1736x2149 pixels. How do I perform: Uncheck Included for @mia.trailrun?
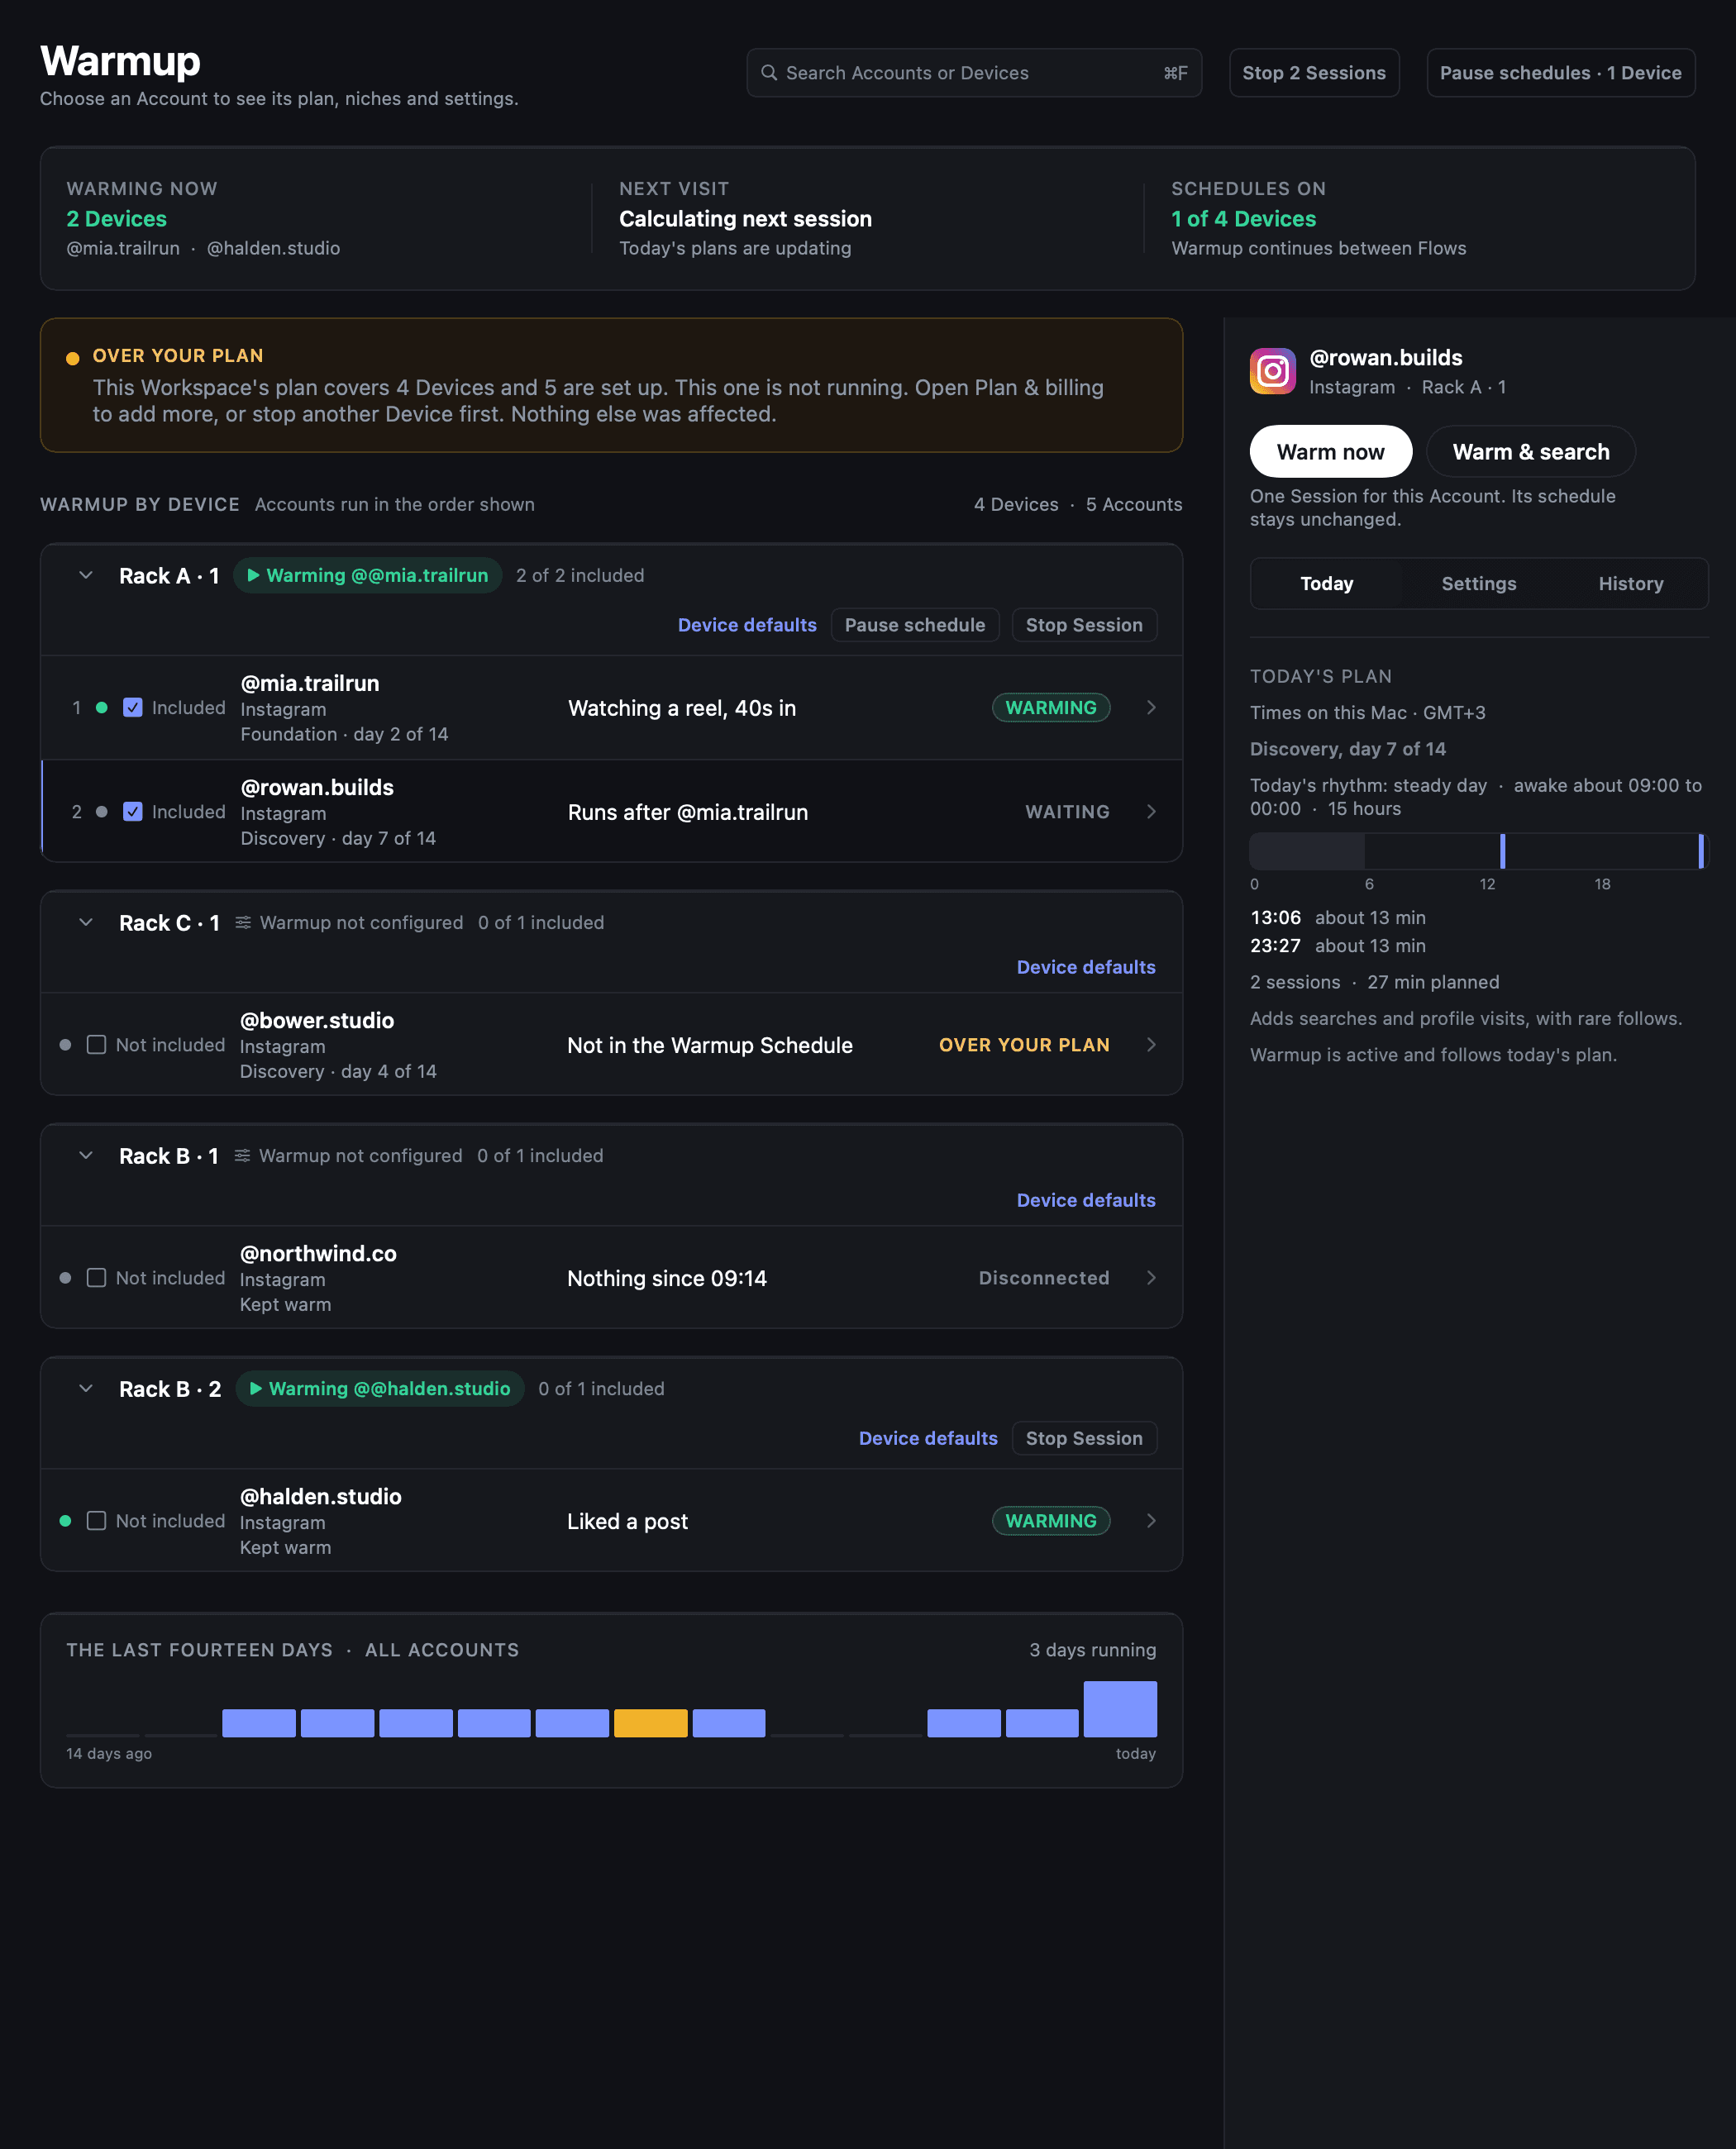coord(133,707)
